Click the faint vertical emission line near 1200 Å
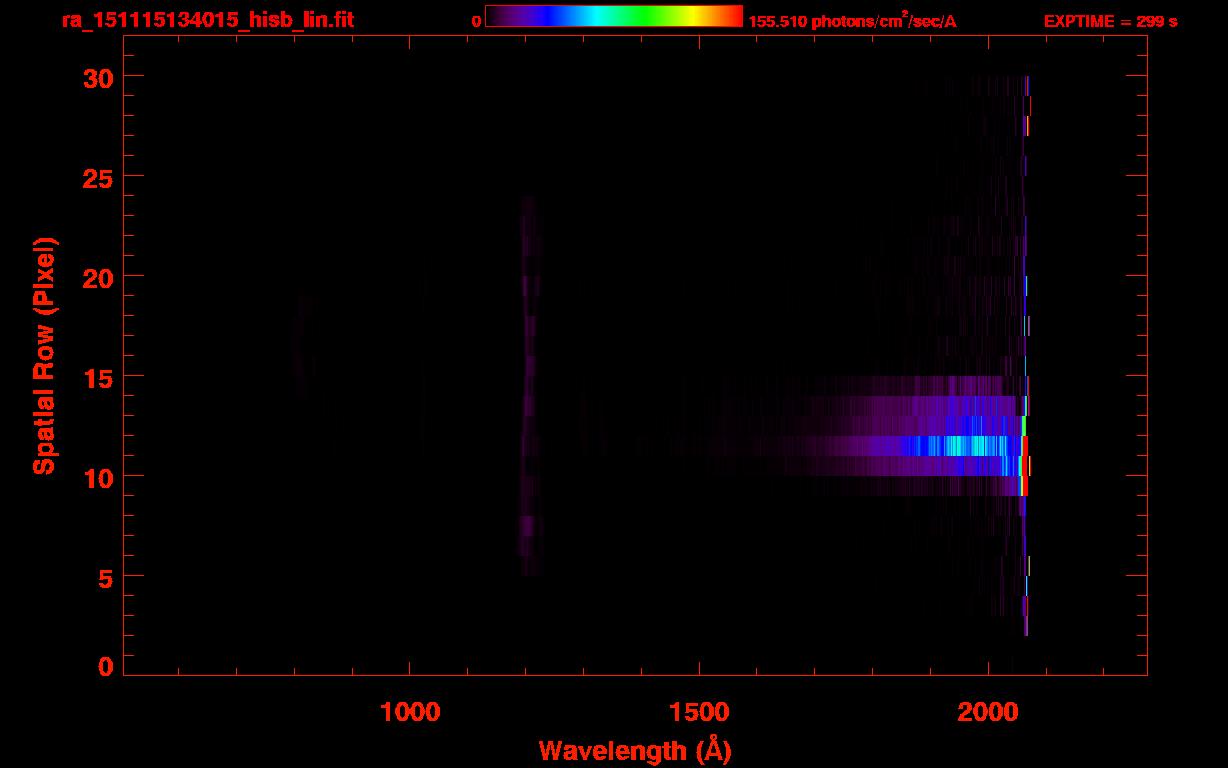This screenshot has width=1228, height=768. [x=529, y=386]
